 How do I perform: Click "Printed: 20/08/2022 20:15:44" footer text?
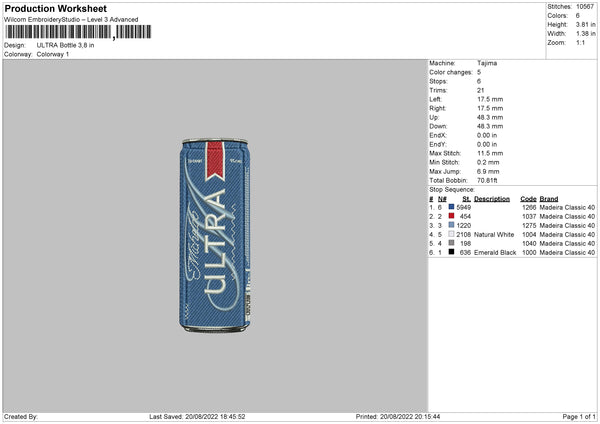pyautogui.click(x=398, y=417)
